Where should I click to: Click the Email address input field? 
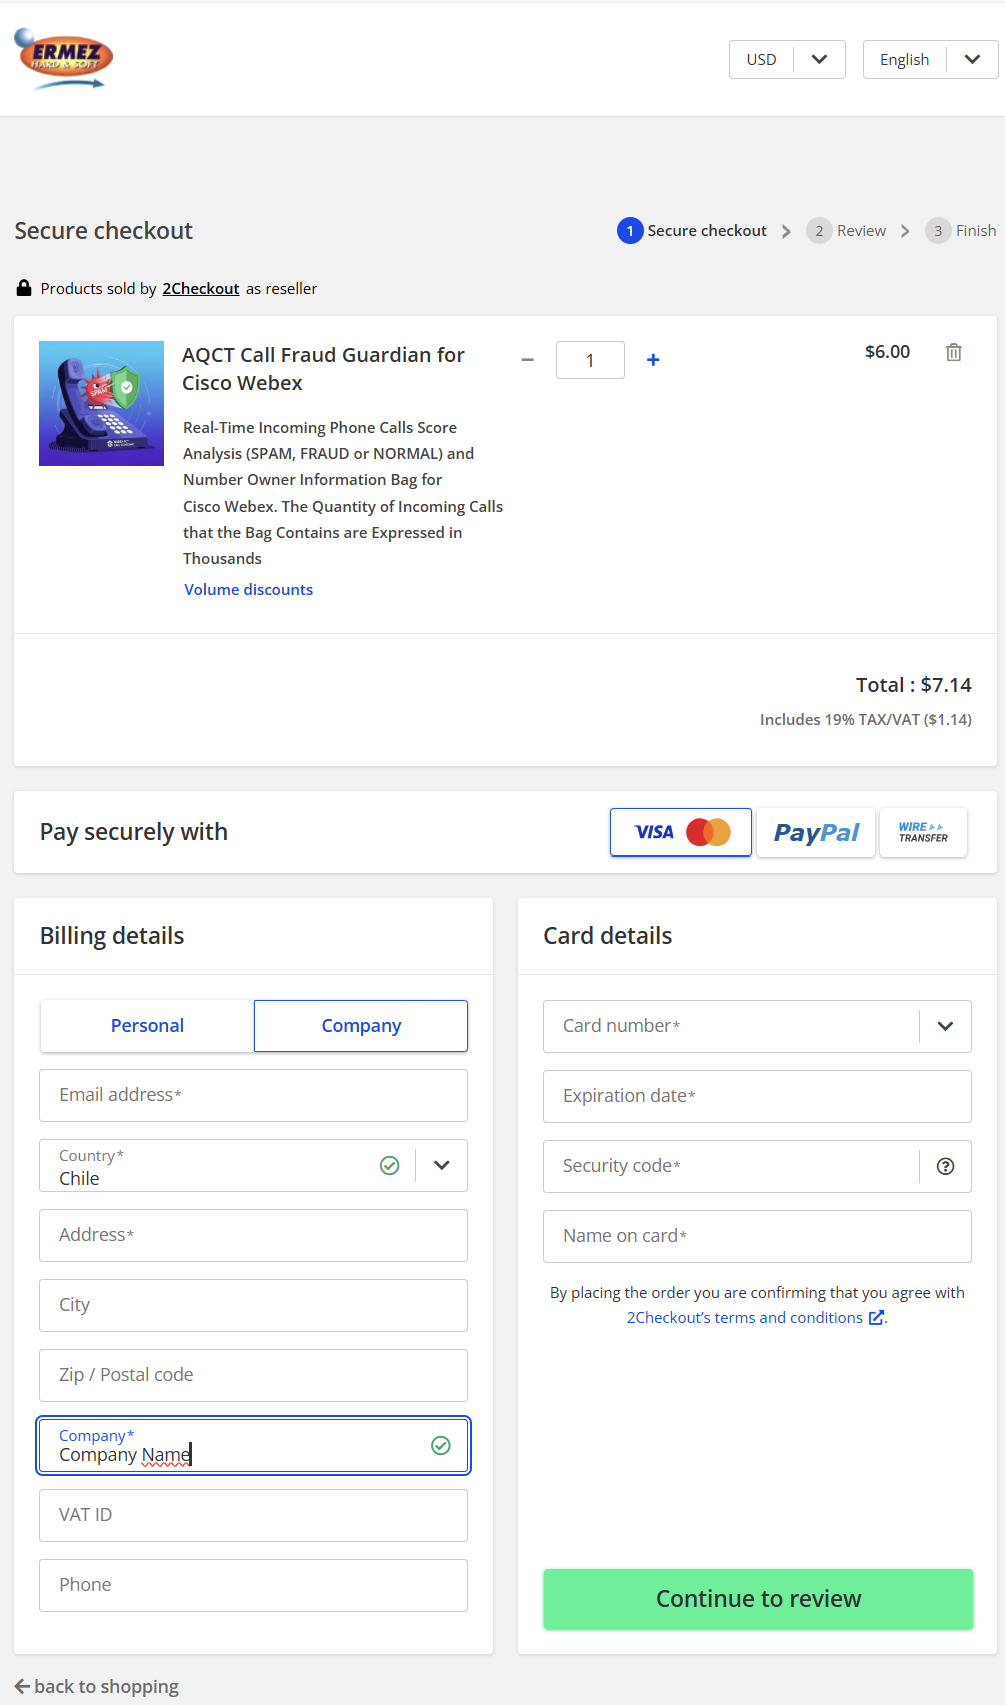253,1095
